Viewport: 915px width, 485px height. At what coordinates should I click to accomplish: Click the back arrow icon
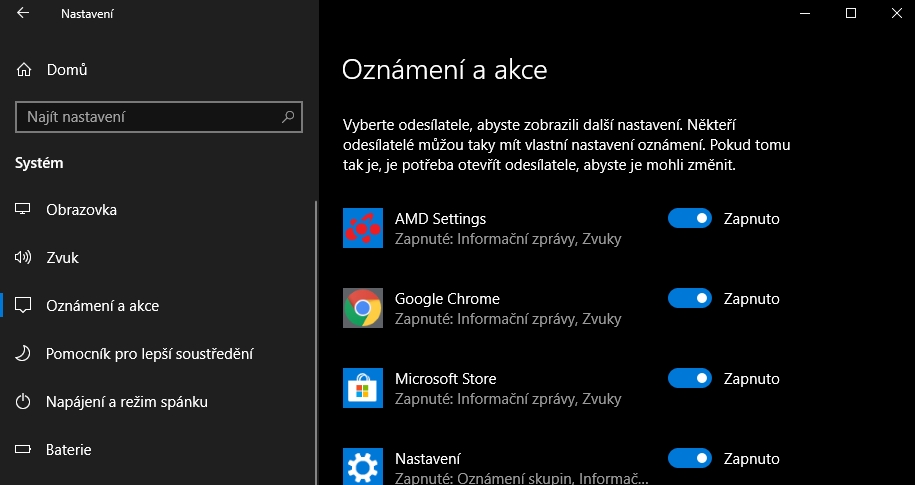click(x=23, y=14)
